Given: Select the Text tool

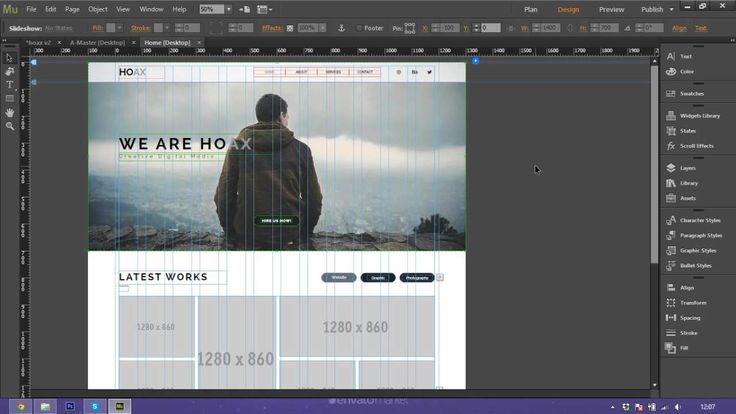Looking at the screenshot, I should coord(10,85).
